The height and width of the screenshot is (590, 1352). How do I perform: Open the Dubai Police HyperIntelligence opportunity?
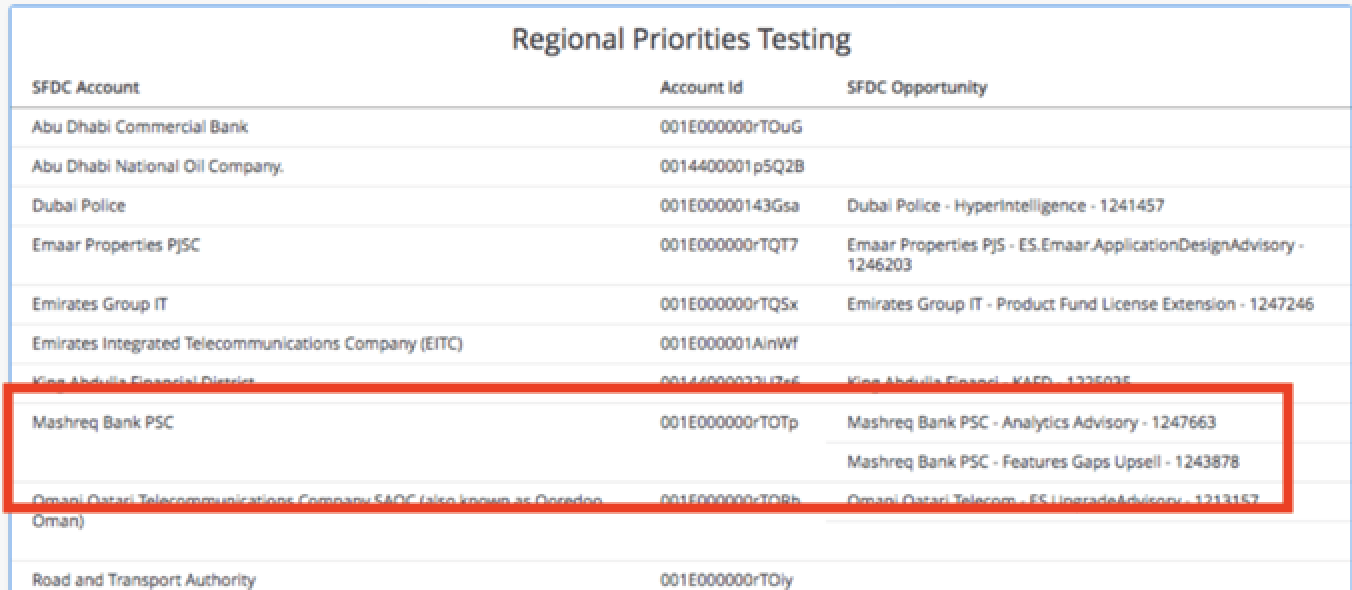click(1005, 206)
